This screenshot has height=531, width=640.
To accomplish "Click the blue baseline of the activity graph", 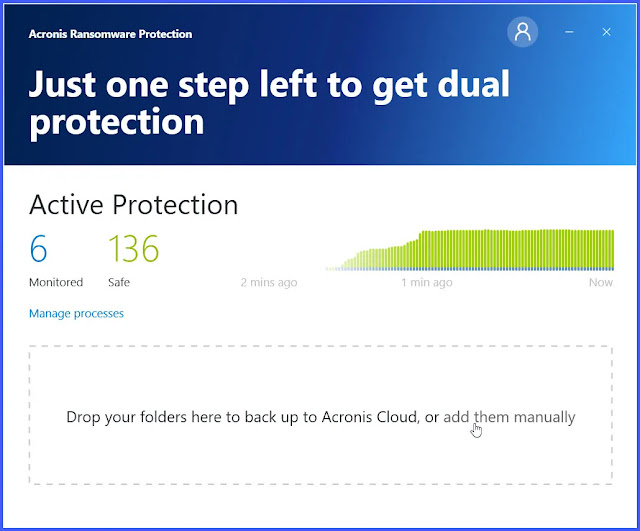I will point(469,269).
